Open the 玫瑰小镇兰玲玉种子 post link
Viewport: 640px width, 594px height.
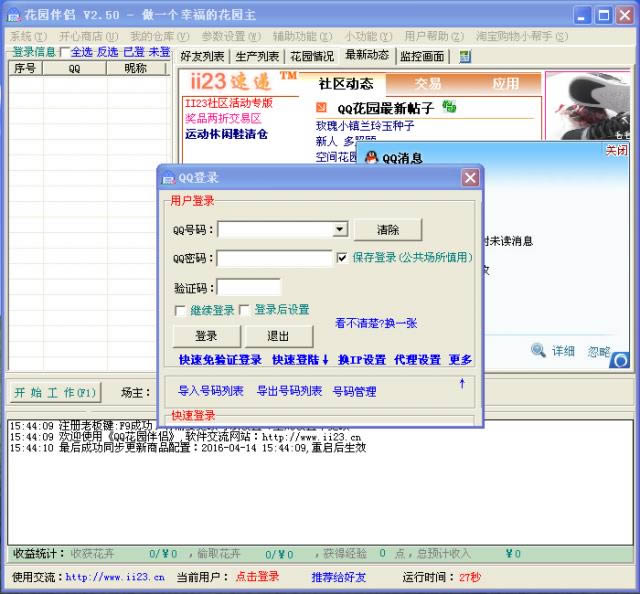[x=365, y=125]
